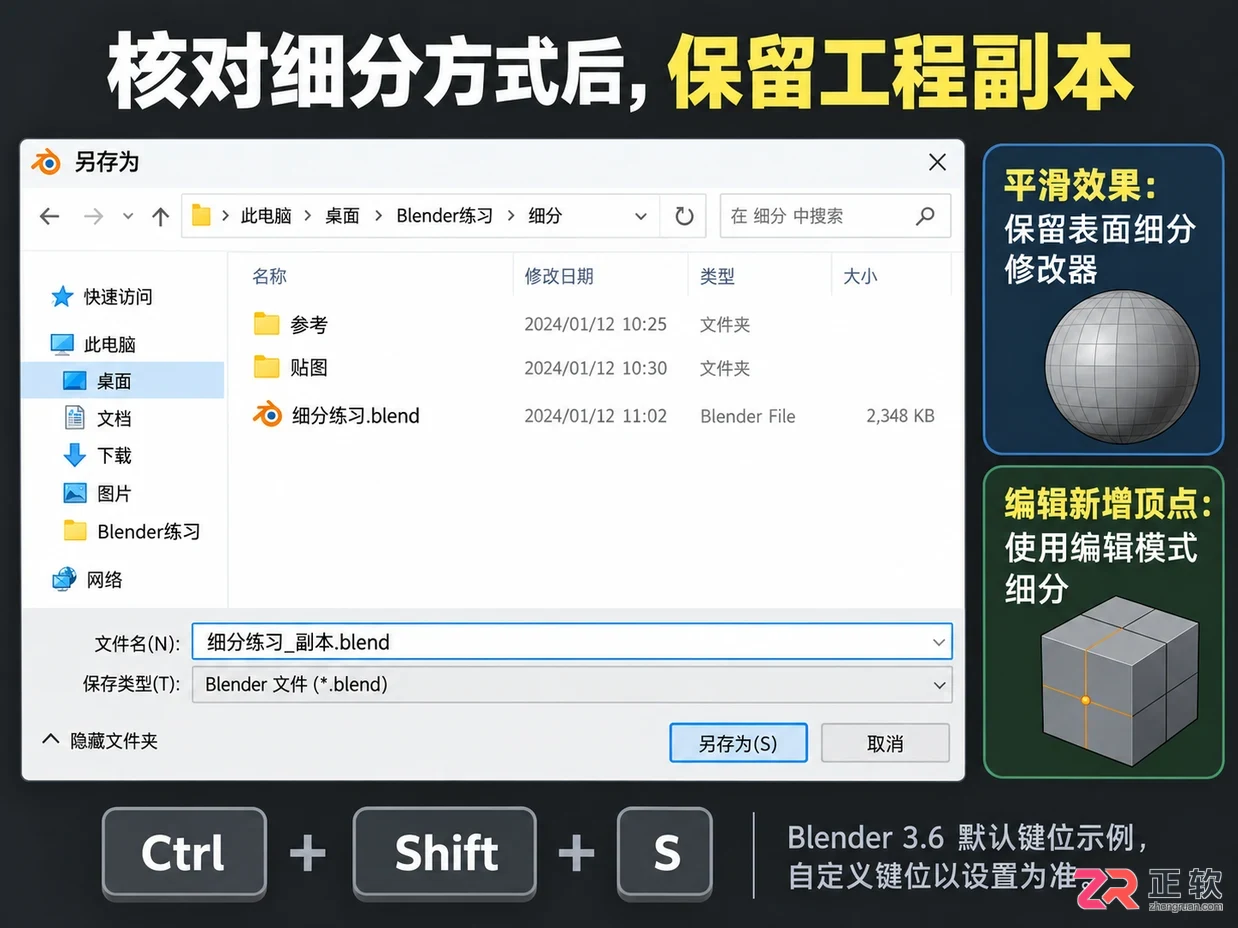Open 快速访问 in the sidebar
This screenshot has height=928, width=1238.
click(118, 297)
